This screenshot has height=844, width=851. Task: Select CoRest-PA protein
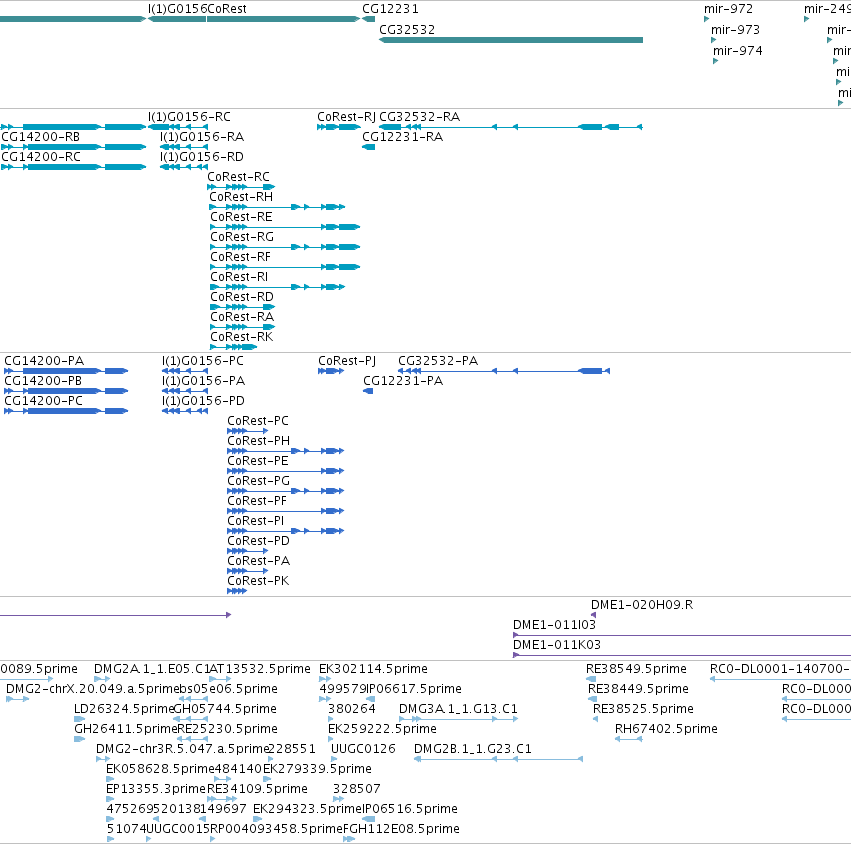click(x=247, y=572)
